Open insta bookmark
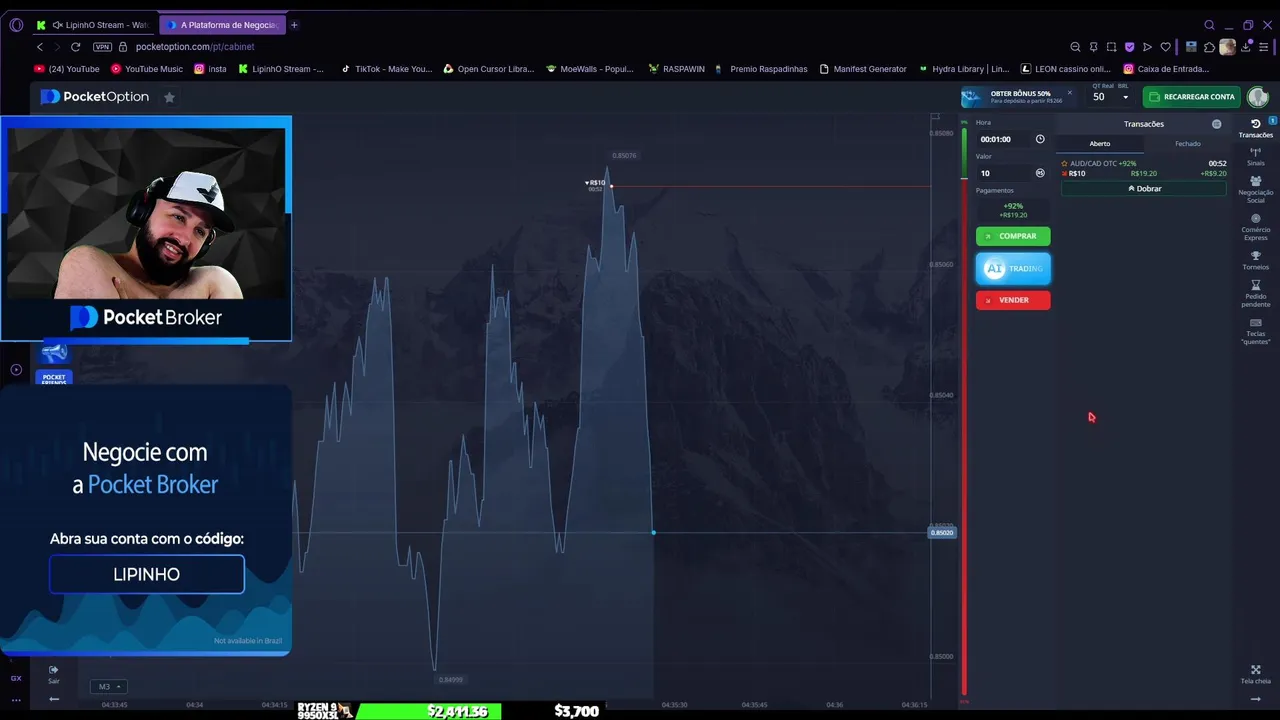This screenshot has width=1280, height=720. click(211, 69)
